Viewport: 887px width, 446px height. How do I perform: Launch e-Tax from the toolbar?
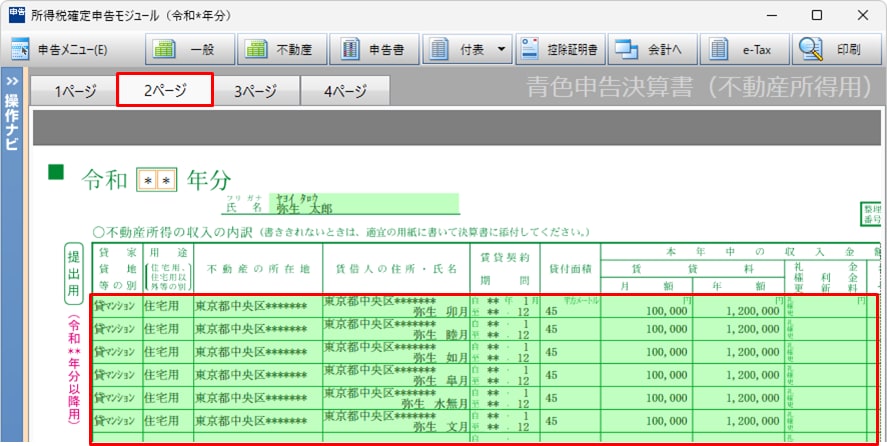(x=745, y=49)
